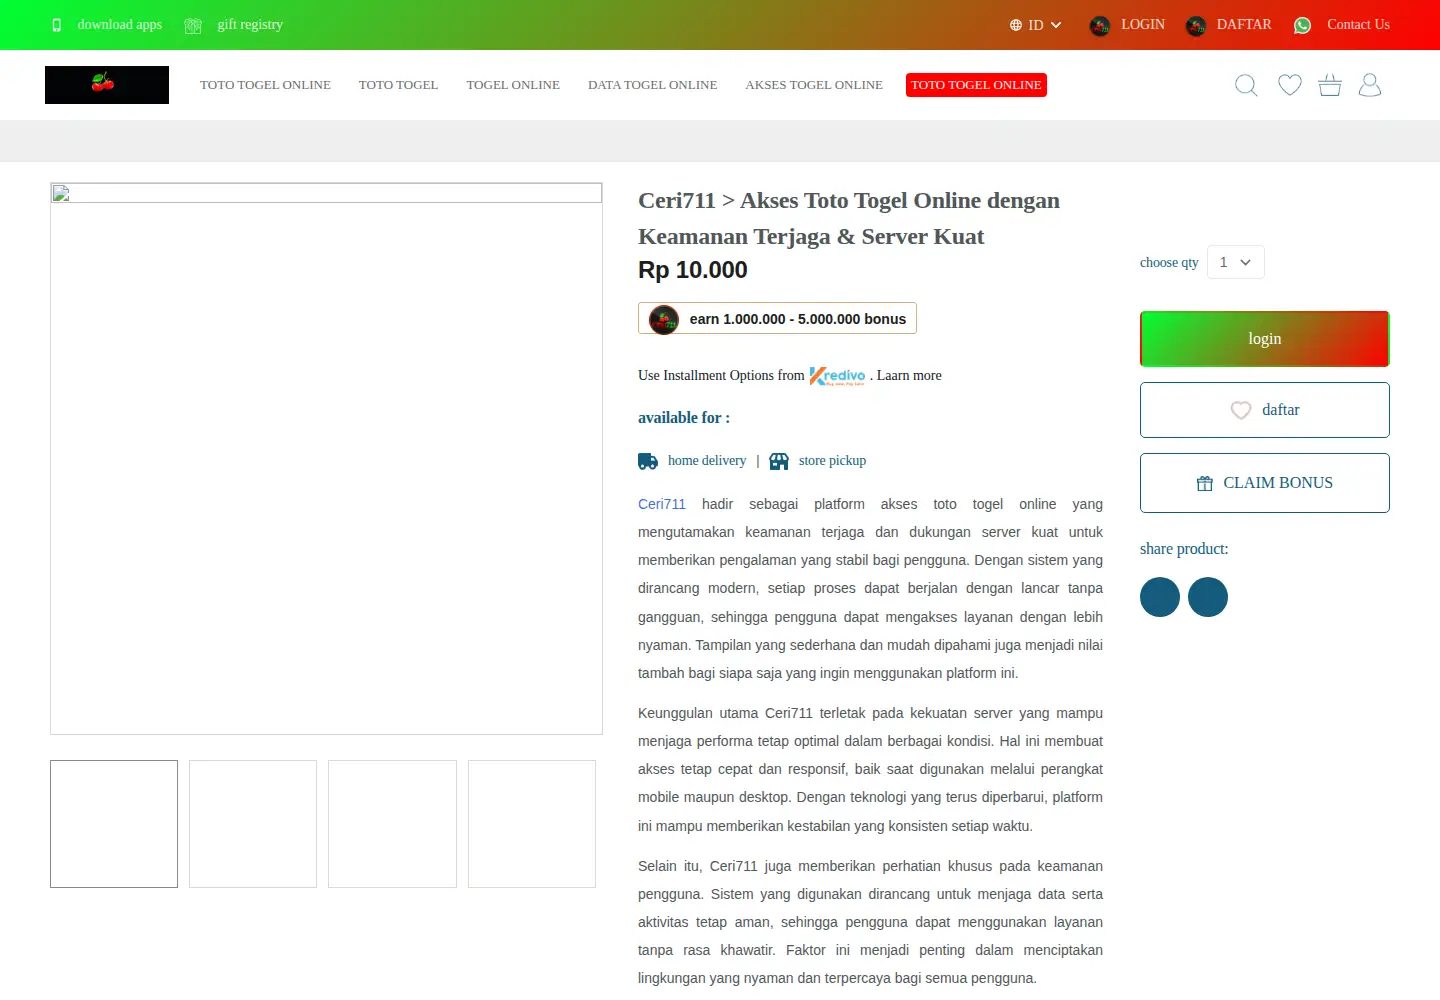Click the blue Ceri711 link in description
The height and width of the screenshot is (1000, 1440).
tap(662, 504)
